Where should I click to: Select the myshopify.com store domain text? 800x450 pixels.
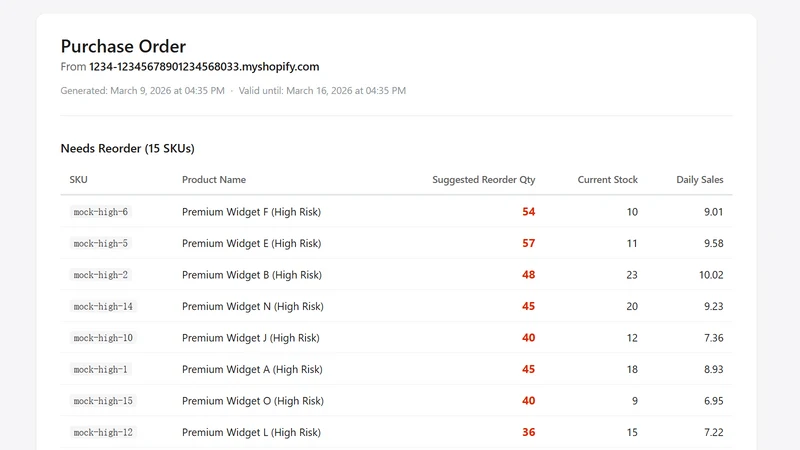point(204,67)
